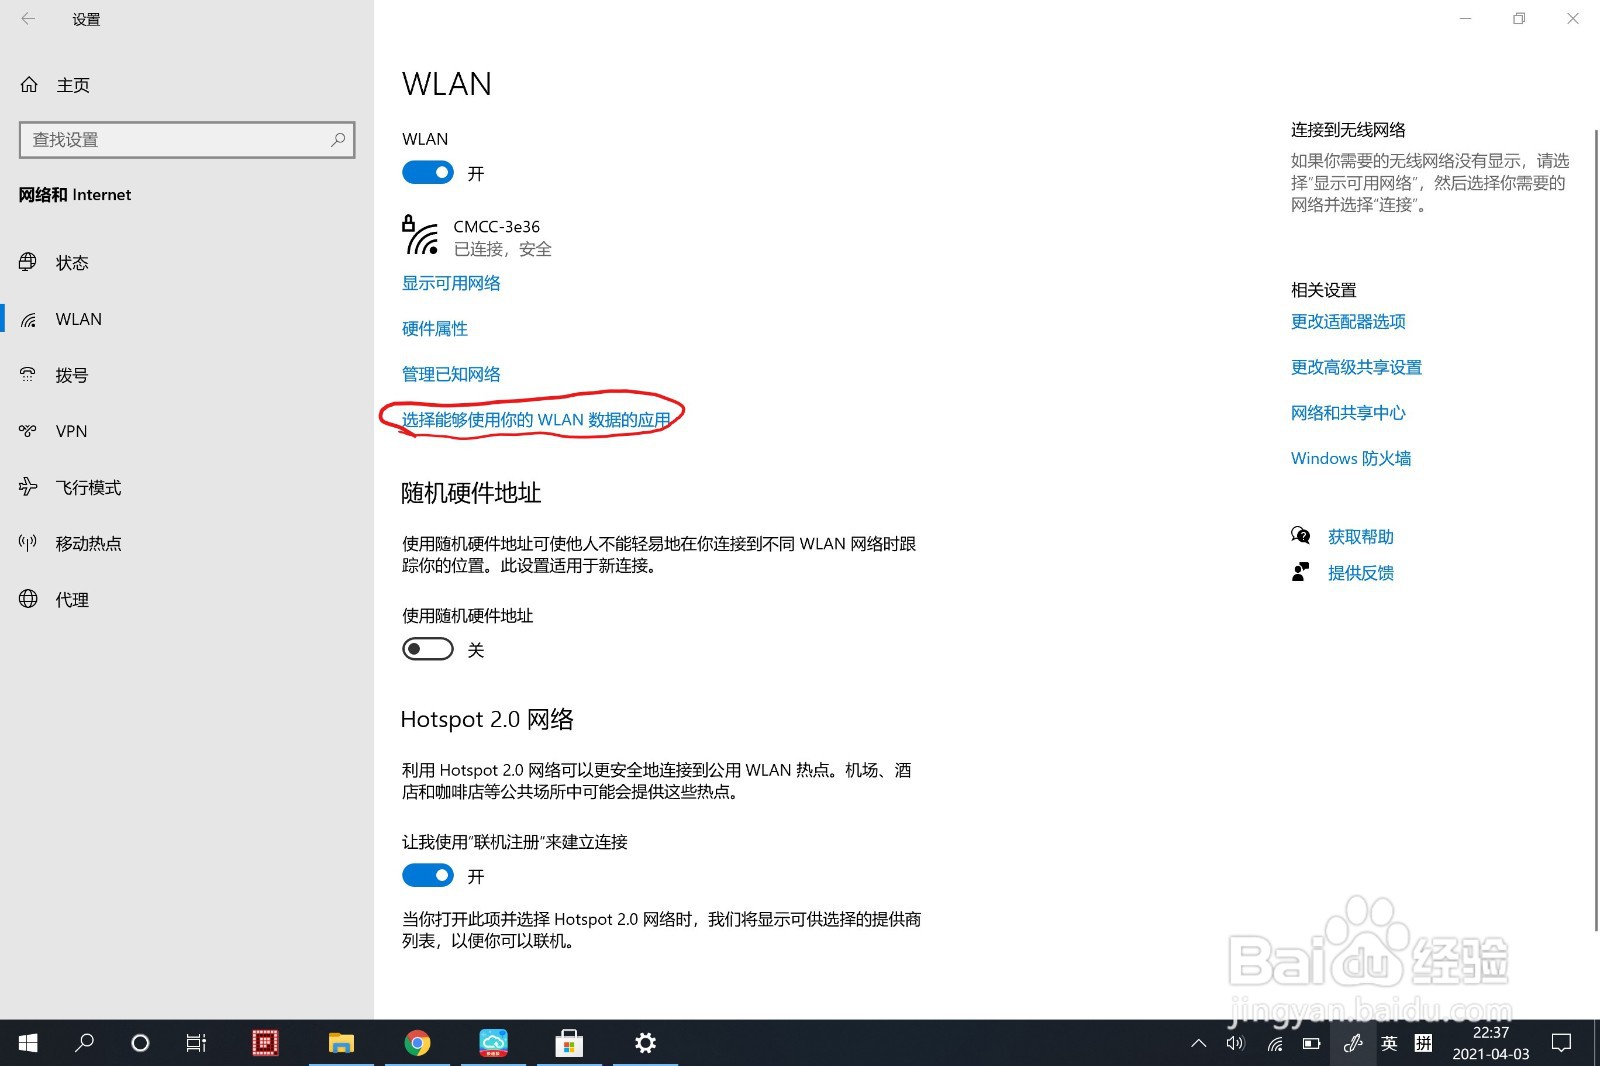The image size is (1600, 1066).
Task: Click the Wi-Fi tray icon
Action: (x=1274, y=1043)
